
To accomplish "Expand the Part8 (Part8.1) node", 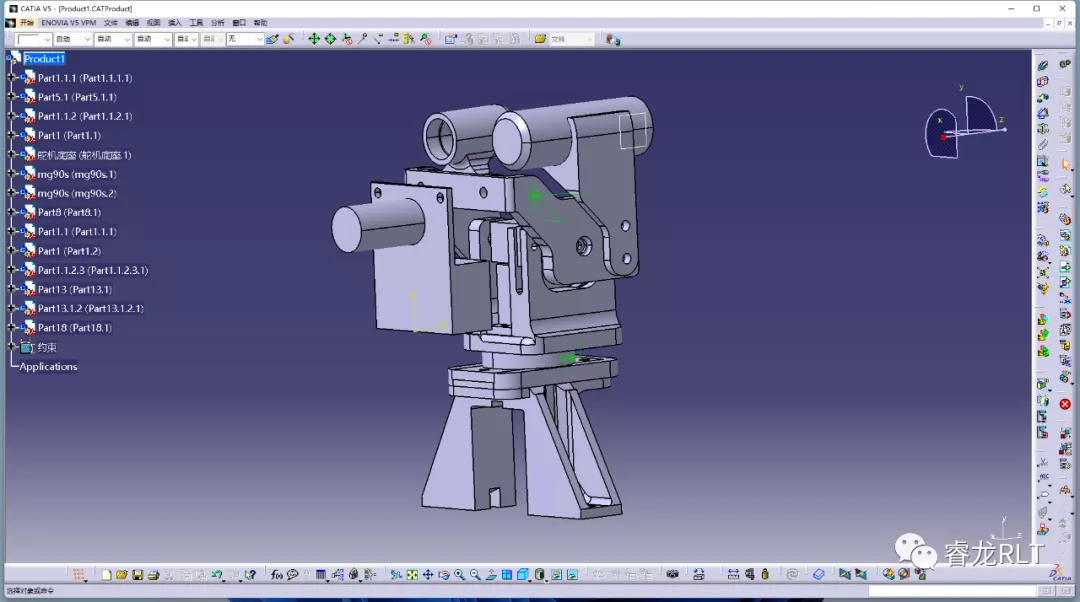I will tap(11, 212).
